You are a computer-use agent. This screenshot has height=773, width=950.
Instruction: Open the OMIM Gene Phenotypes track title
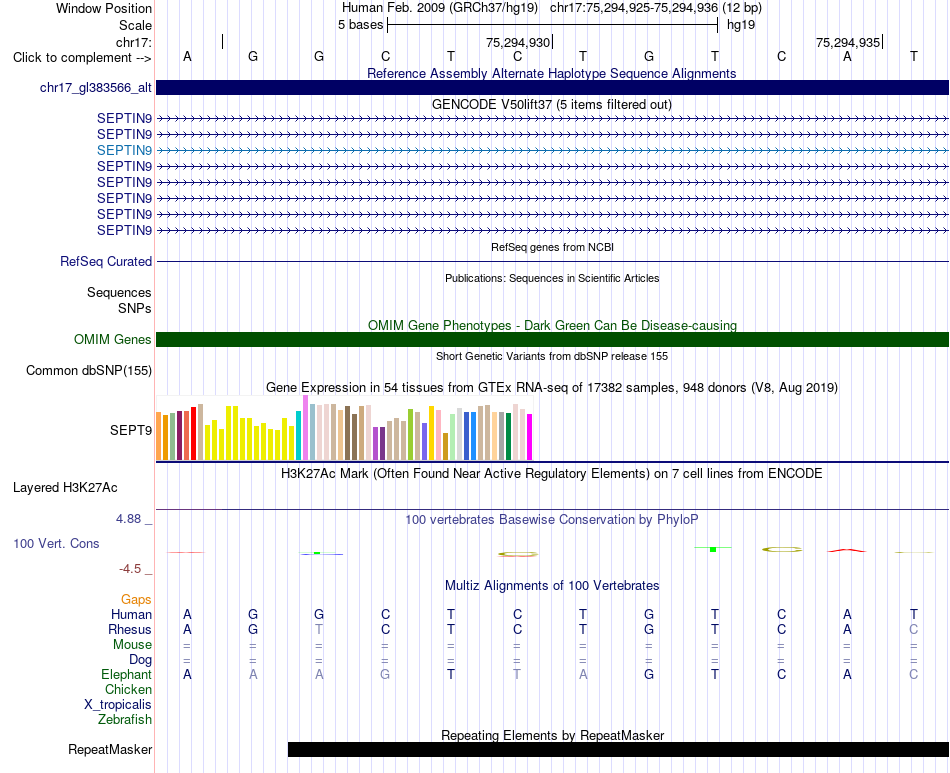(552, 325)
